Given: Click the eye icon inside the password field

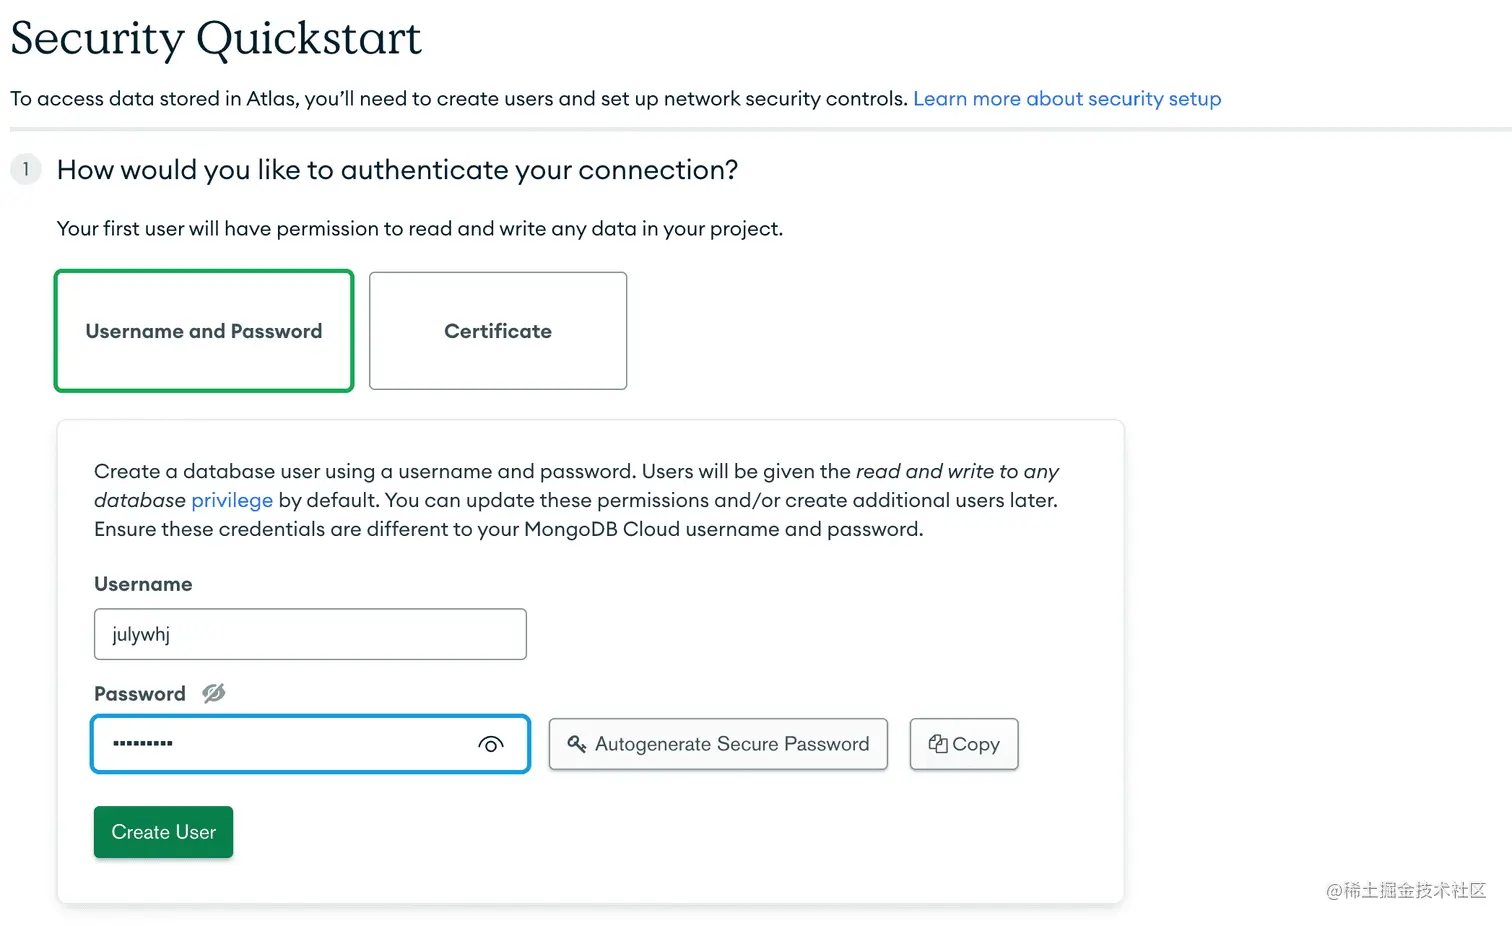Looking at the screenshot, I should pyautogui.click(x=491, y=744).
